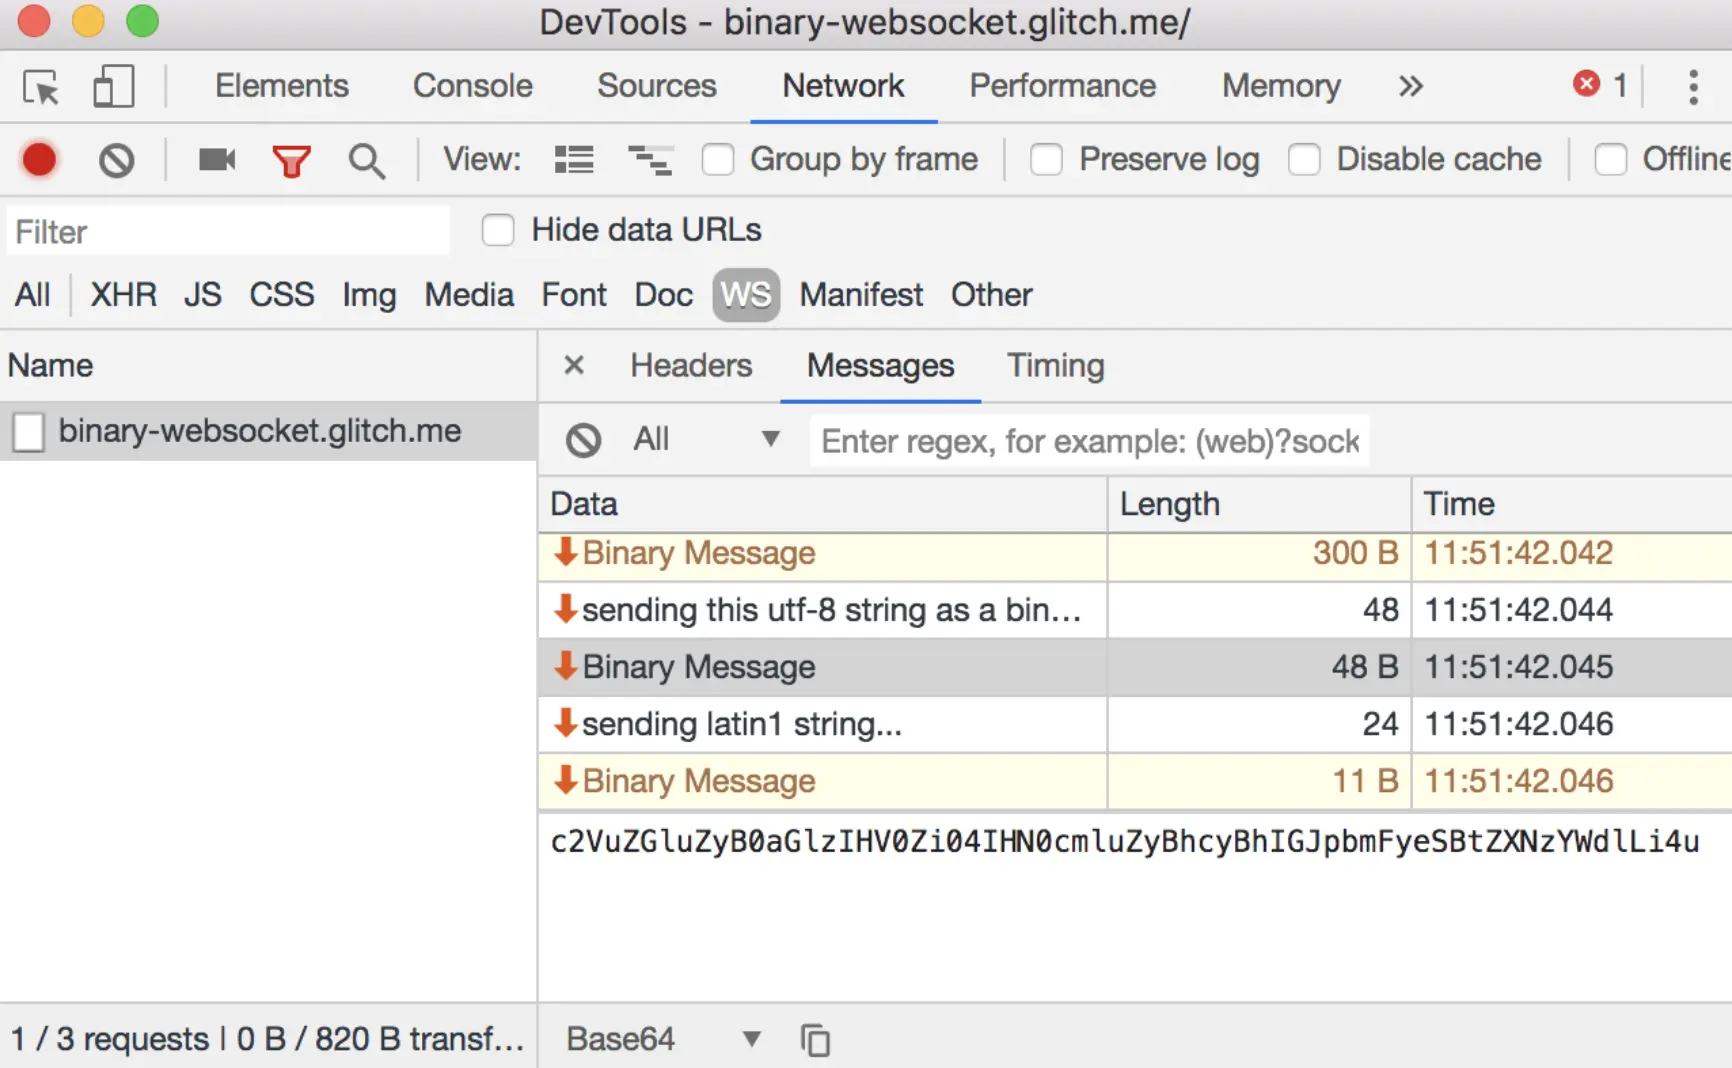Check the Disable cache option
Viewport: 1732px width, 1068px height.
click(1304, 160)
